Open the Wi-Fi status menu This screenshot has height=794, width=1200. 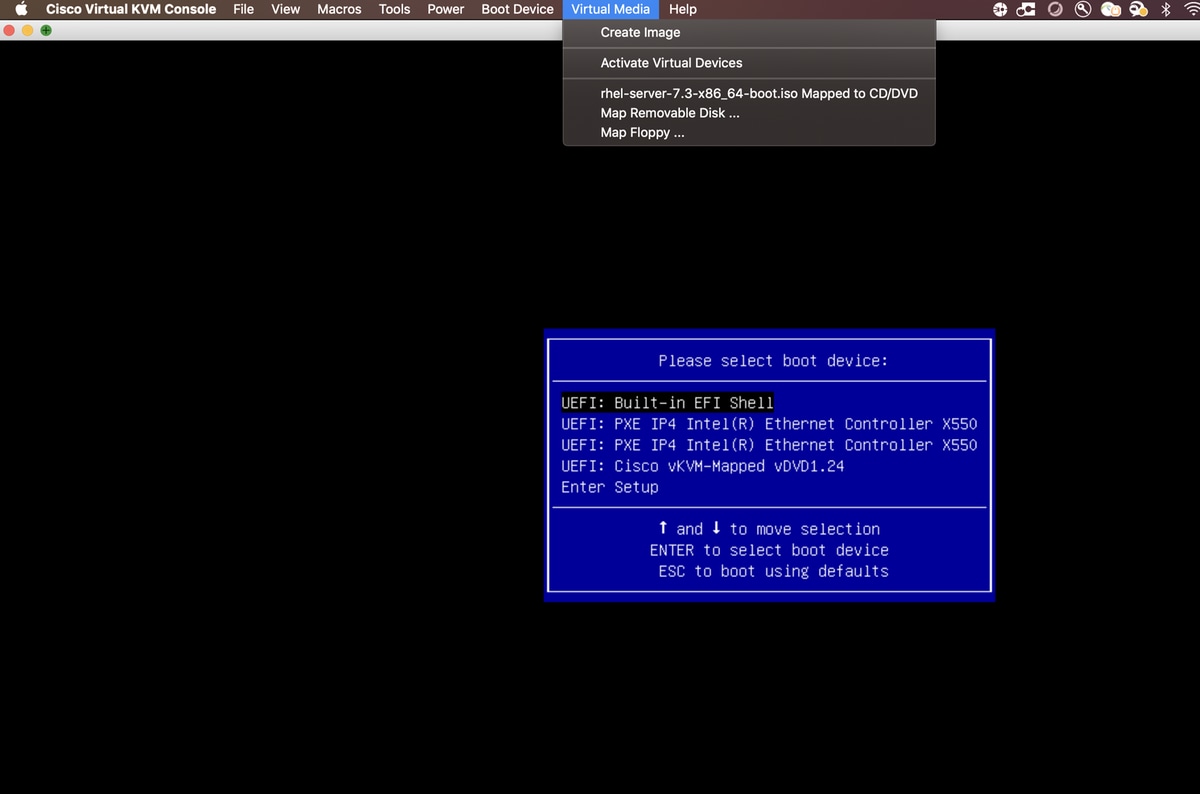[1190, 9]
